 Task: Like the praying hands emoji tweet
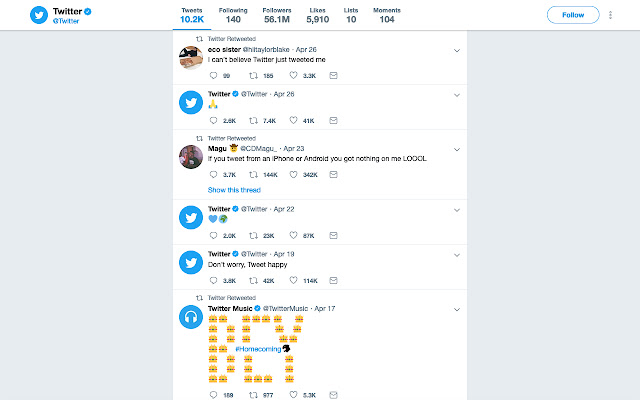point(293,120)
